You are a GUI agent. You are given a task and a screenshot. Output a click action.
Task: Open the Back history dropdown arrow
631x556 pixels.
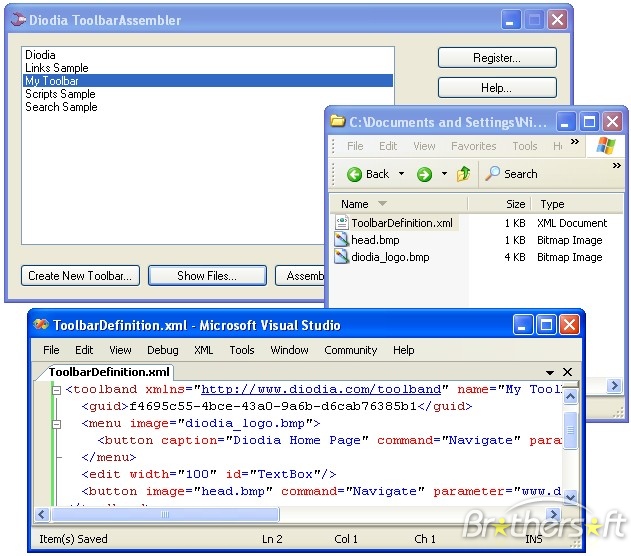coord(401,174)
